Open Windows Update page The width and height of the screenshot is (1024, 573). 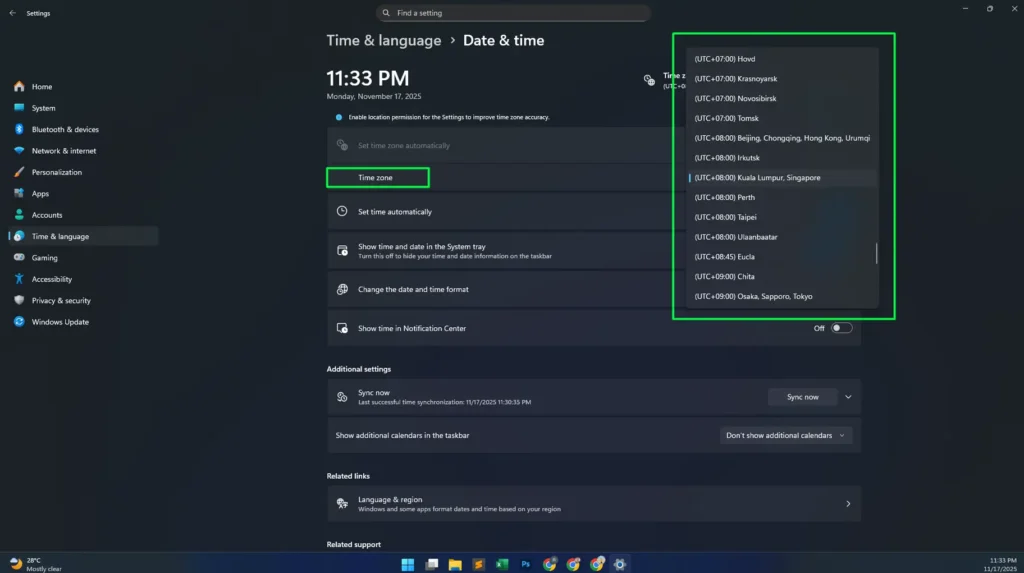point(84,322)
